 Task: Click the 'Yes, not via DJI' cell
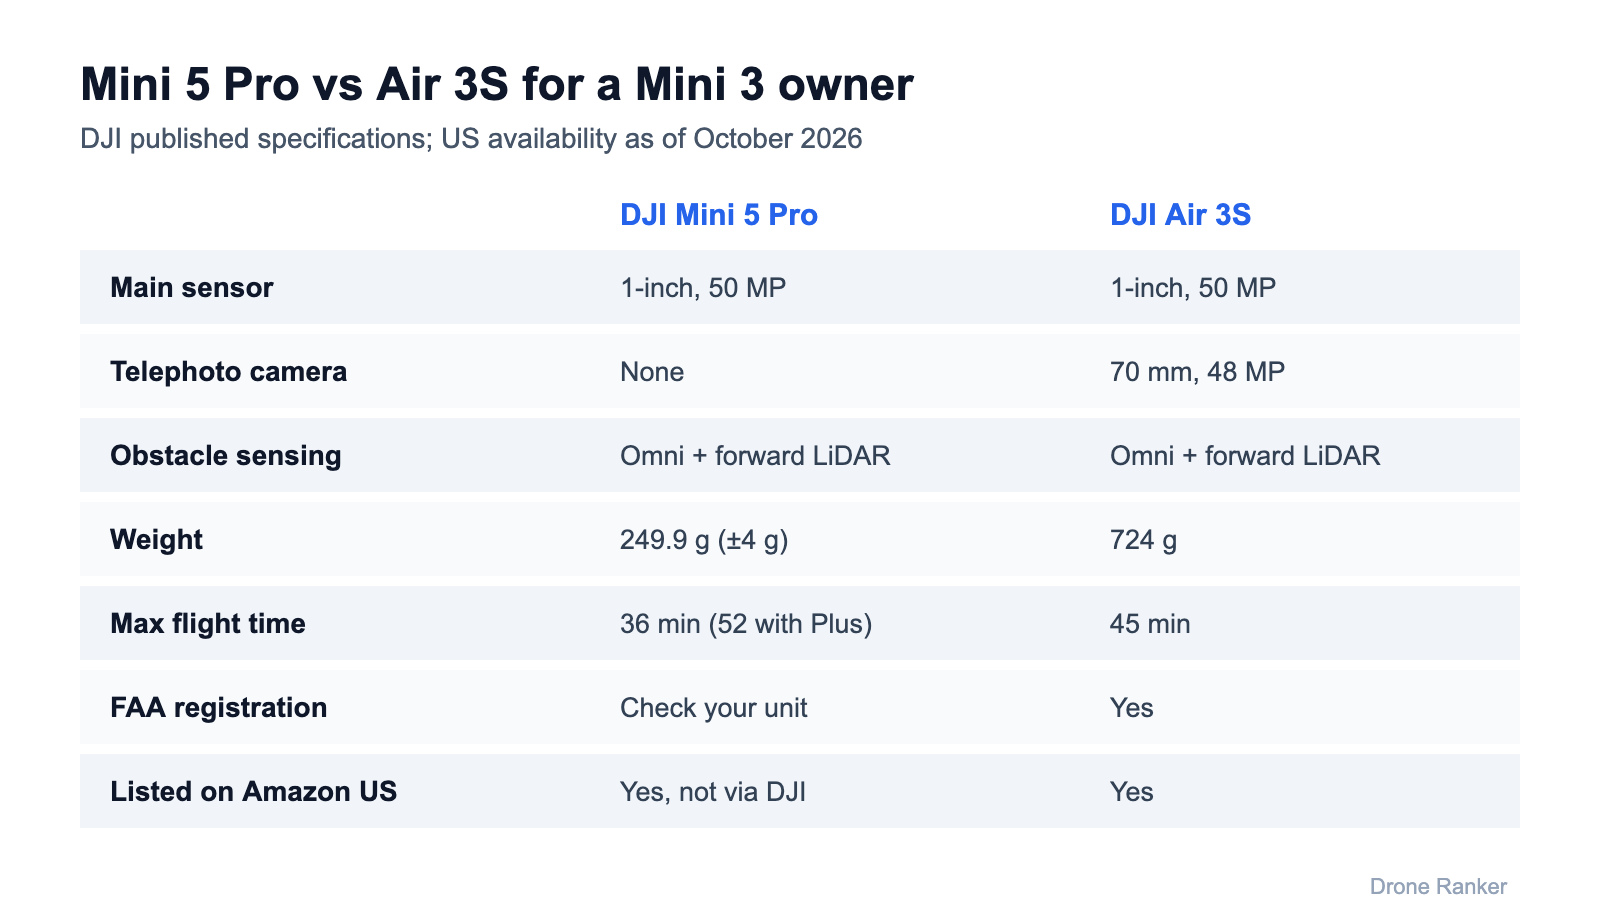coord(713,792)
